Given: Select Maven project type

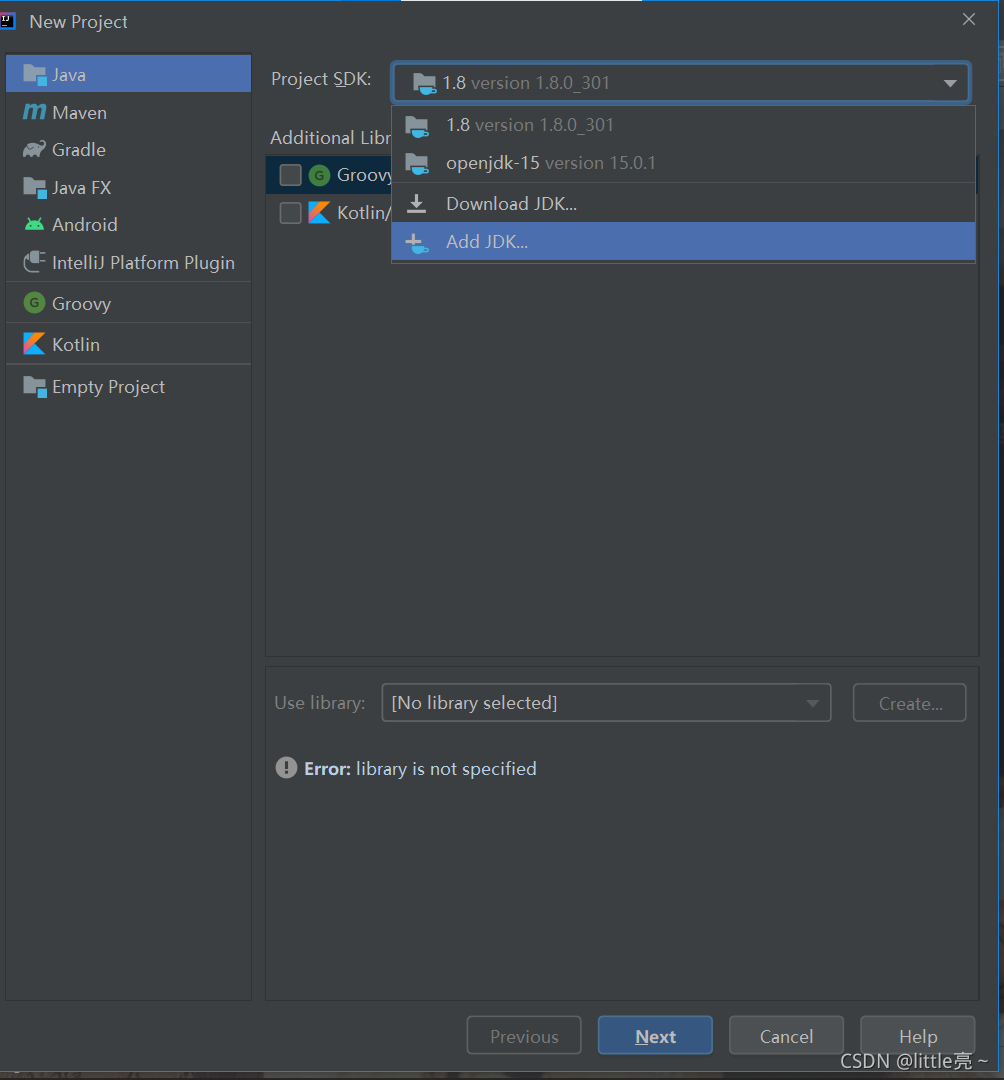Looking at the screenshot, I should click(x=128, y=112).
